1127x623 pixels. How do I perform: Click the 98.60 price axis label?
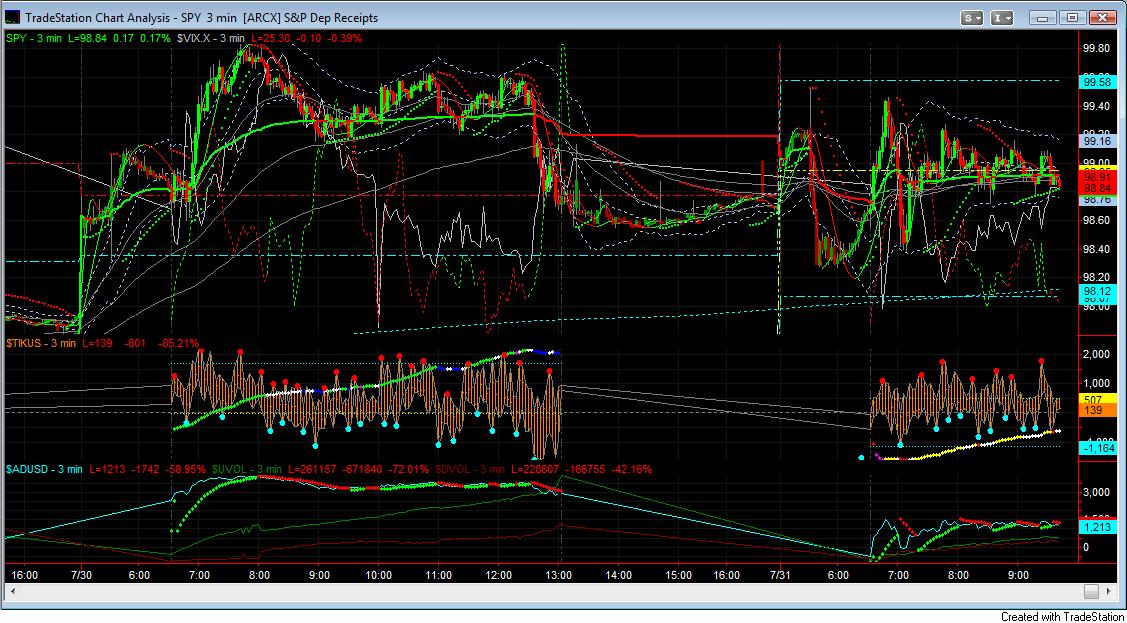1095,221
